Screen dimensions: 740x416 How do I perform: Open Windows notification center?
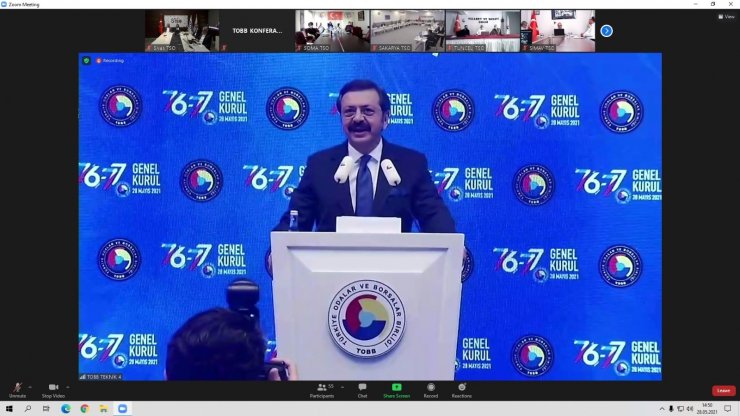[728, 409]
